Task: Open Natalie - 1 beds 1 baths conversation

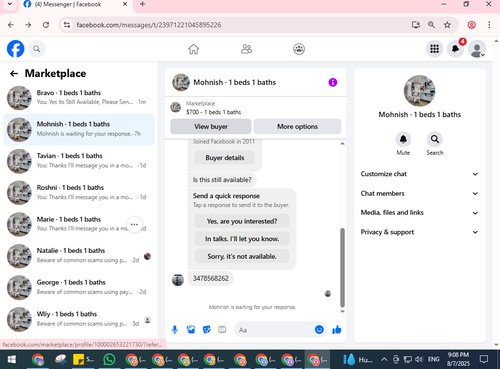Action: (79, 255)
